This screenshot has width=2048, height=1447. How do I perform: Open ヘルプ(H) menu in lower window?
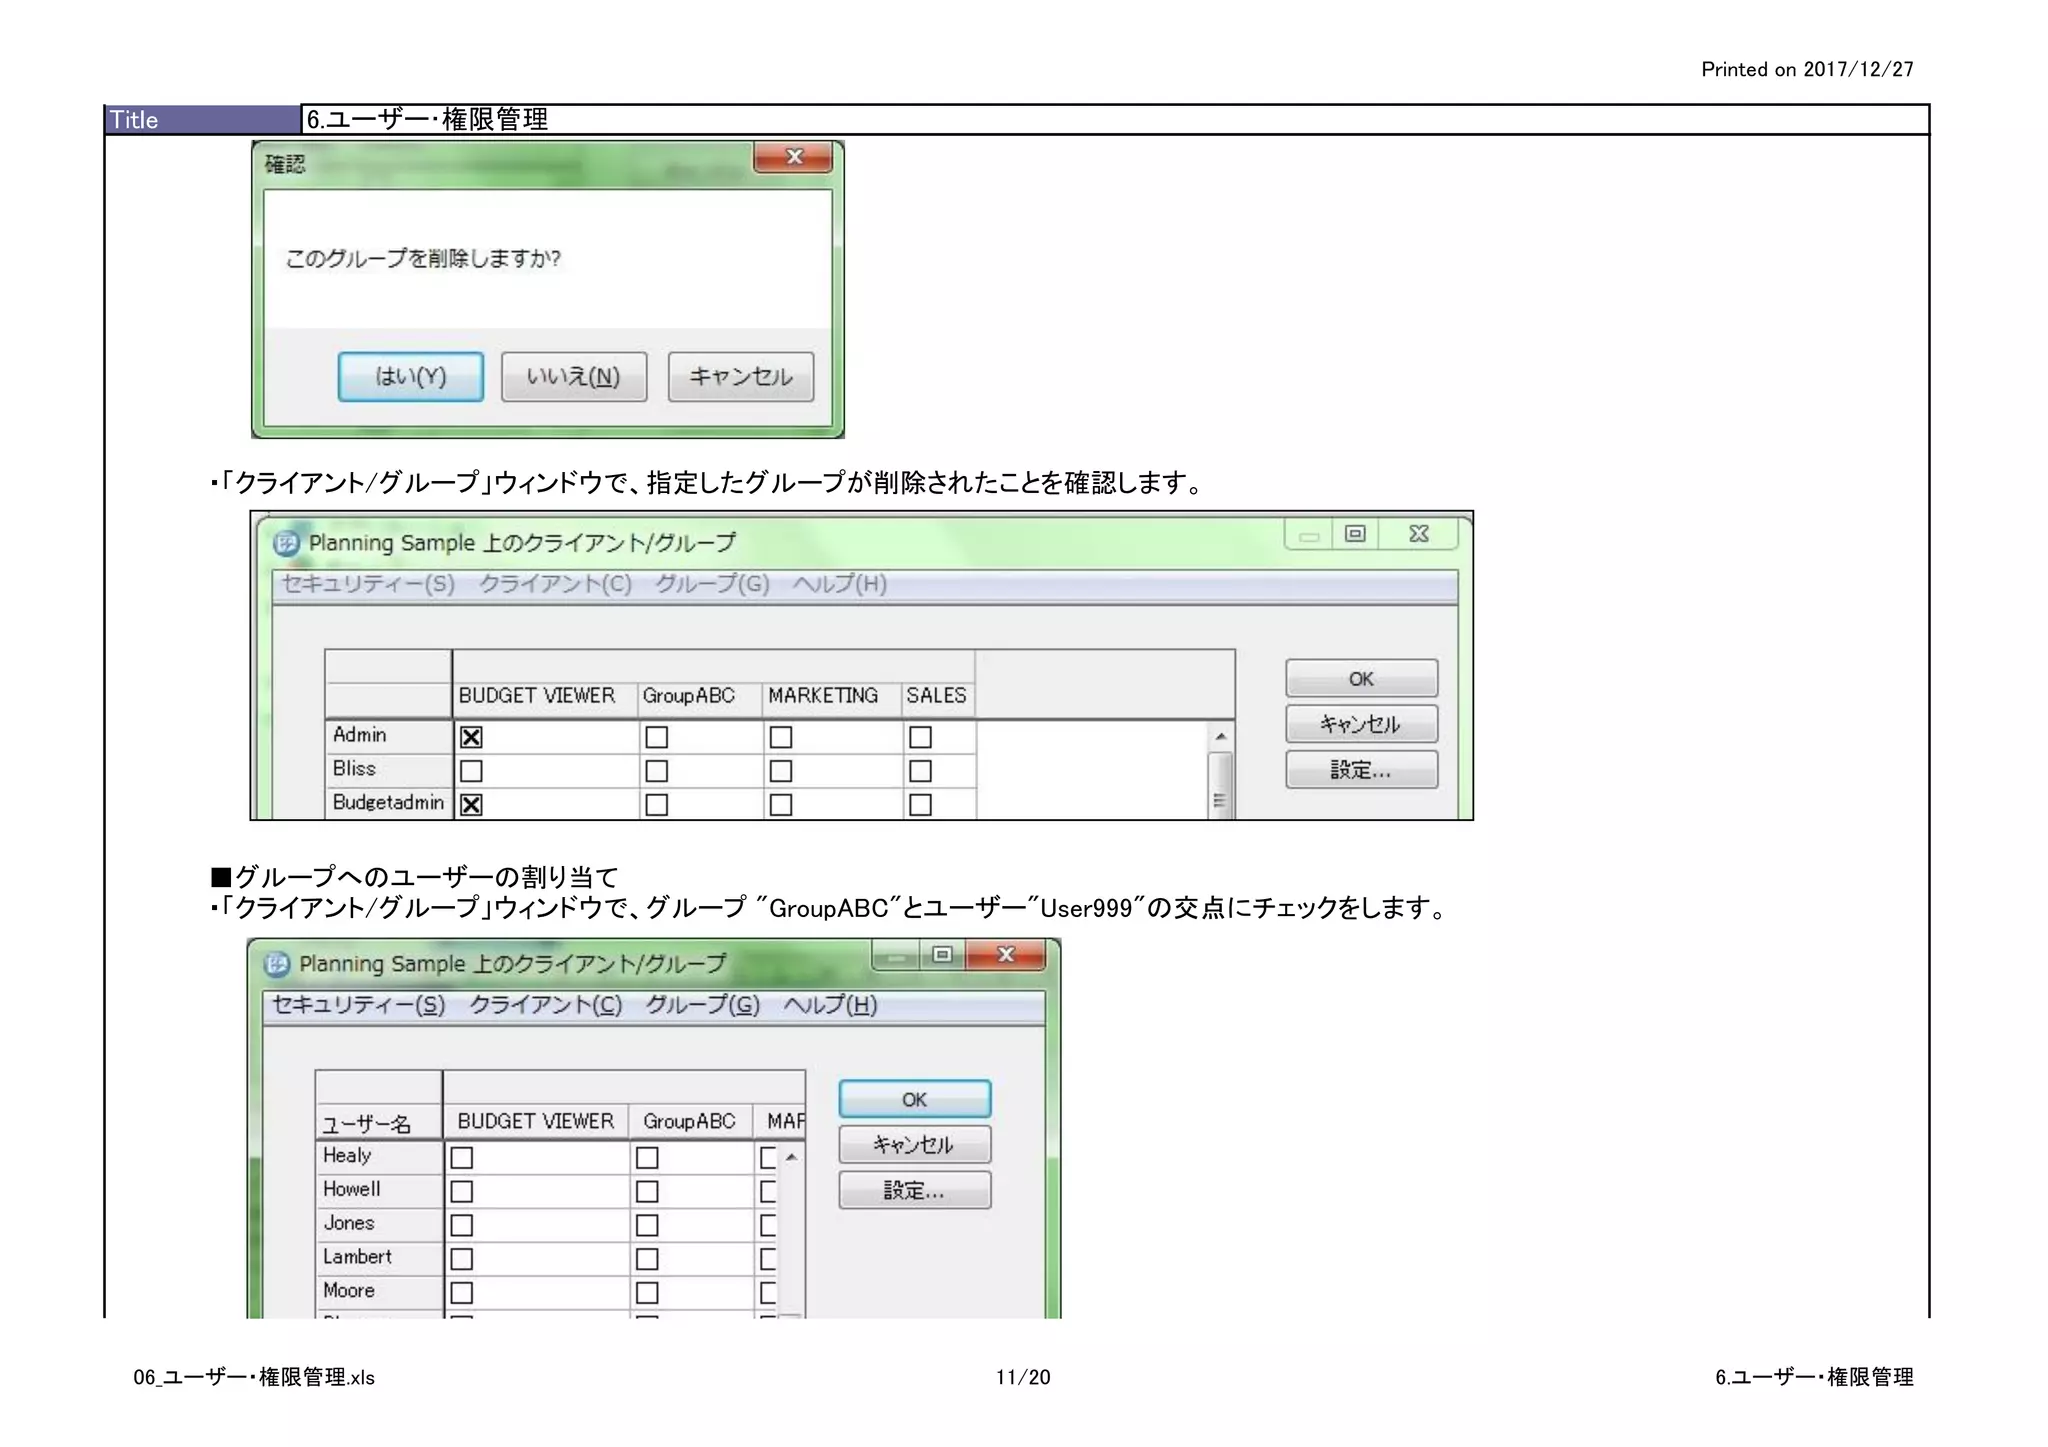tap(830, 1005)
